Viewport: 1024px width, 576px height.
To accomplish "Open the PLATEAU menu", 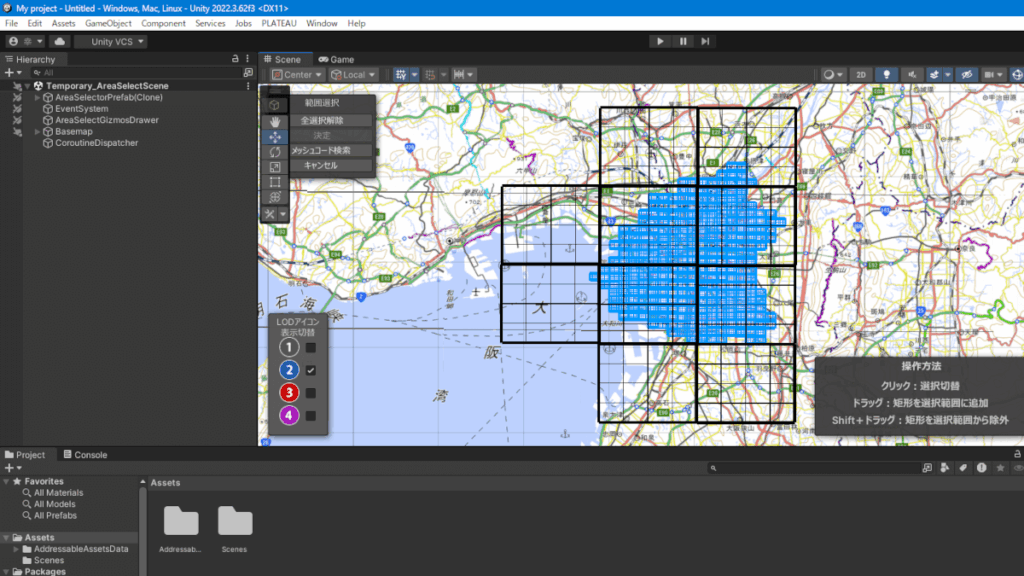I will [x=280, y=23].
